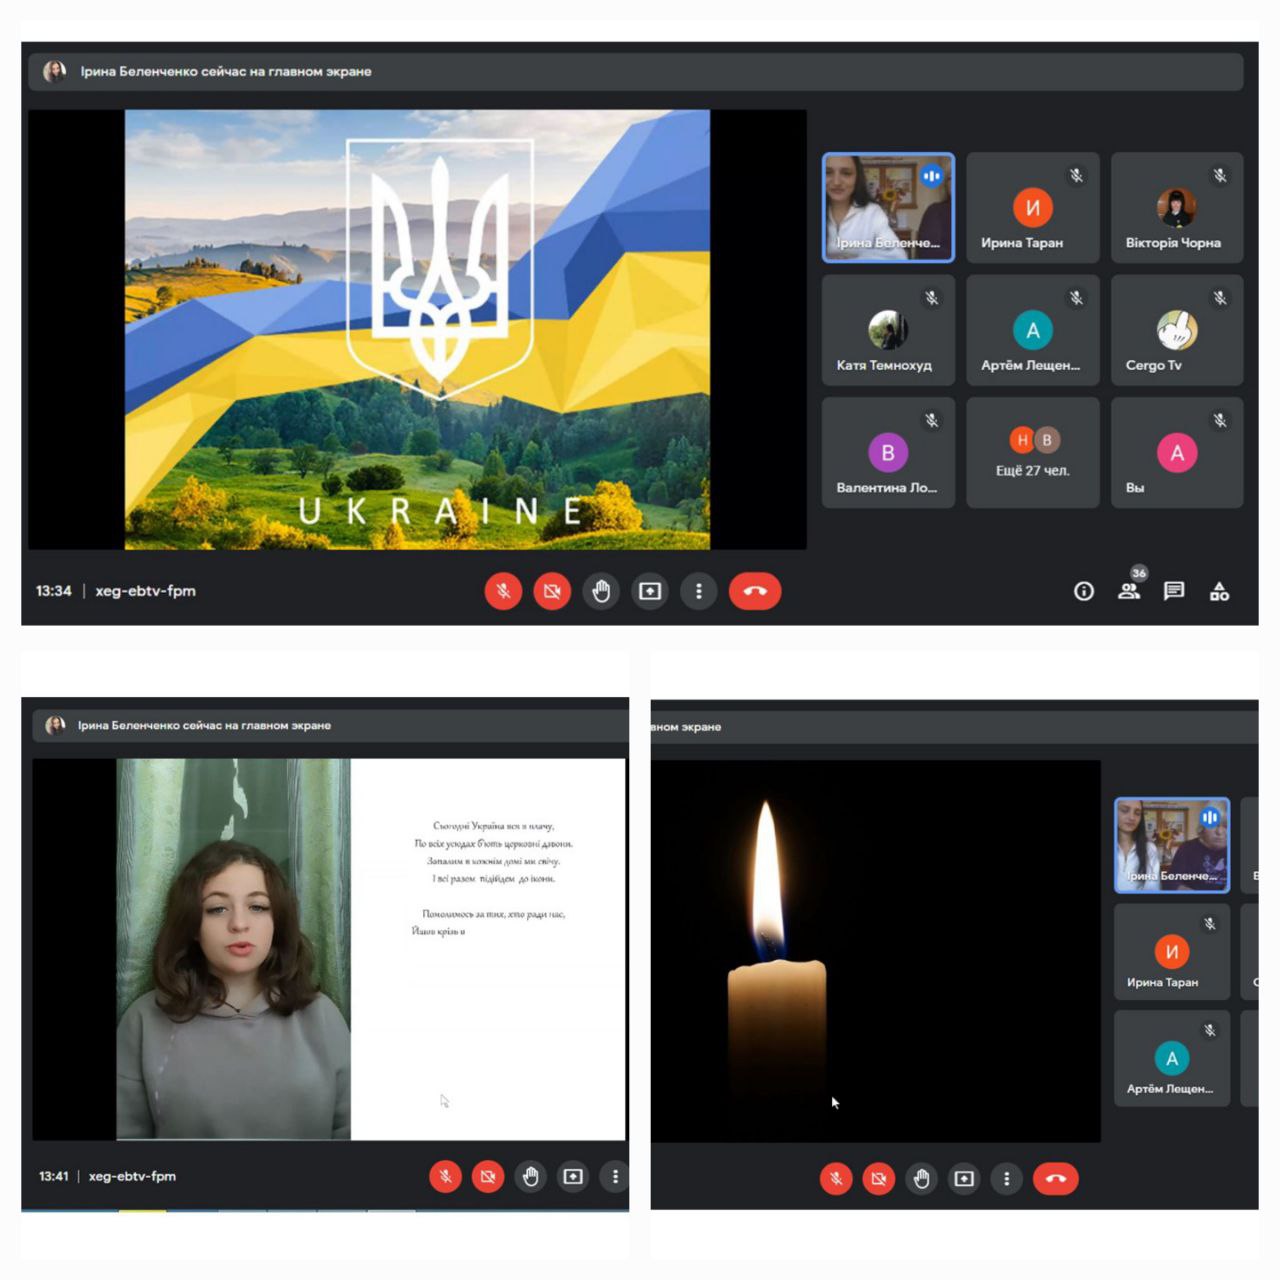Click muted mic icon on Катя Темнохуд tile

point(931,298)
